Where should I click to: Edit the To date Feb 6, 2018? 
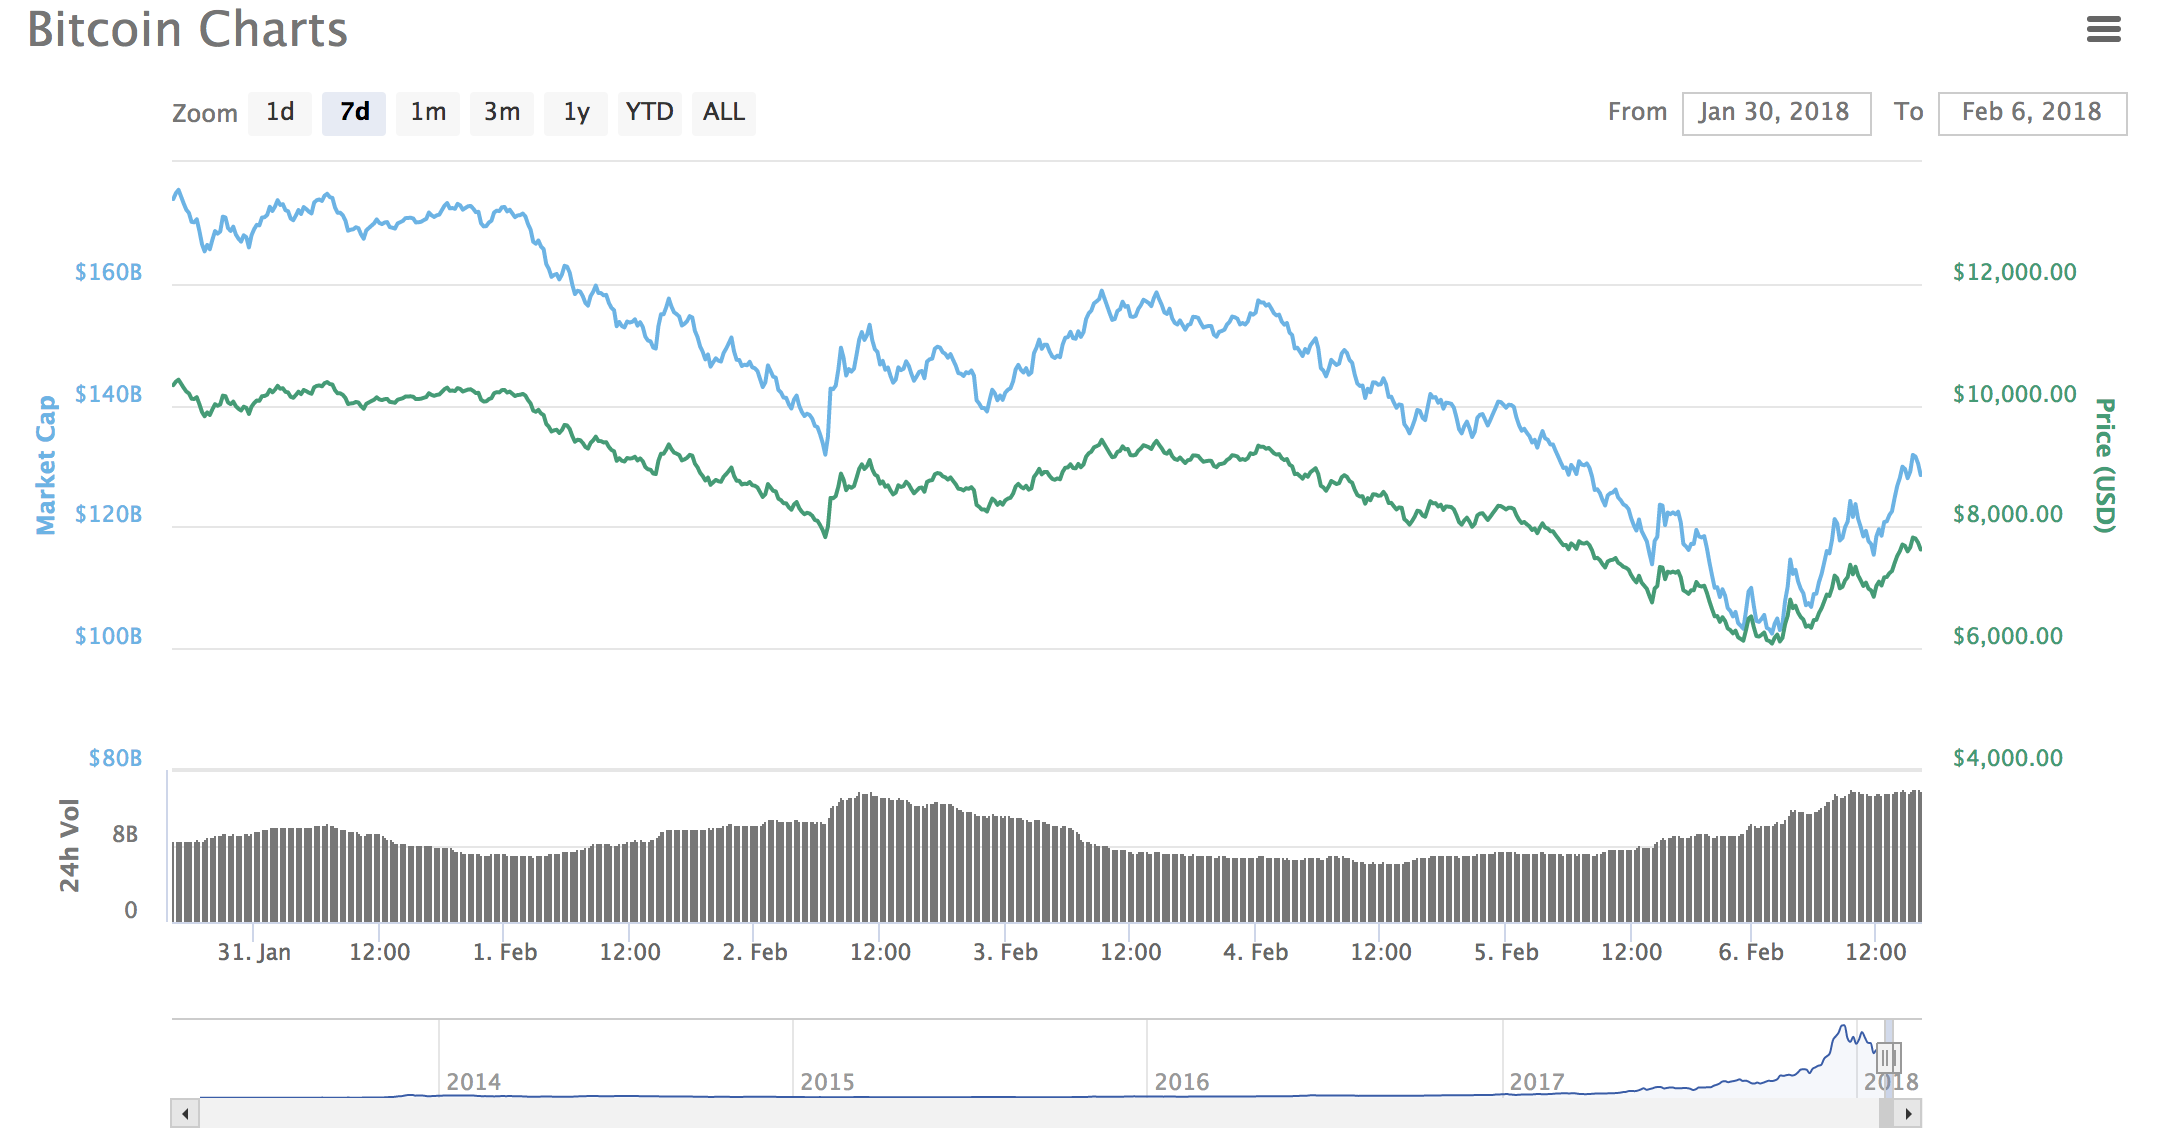pyautogui.click(x=2032, y=113)
